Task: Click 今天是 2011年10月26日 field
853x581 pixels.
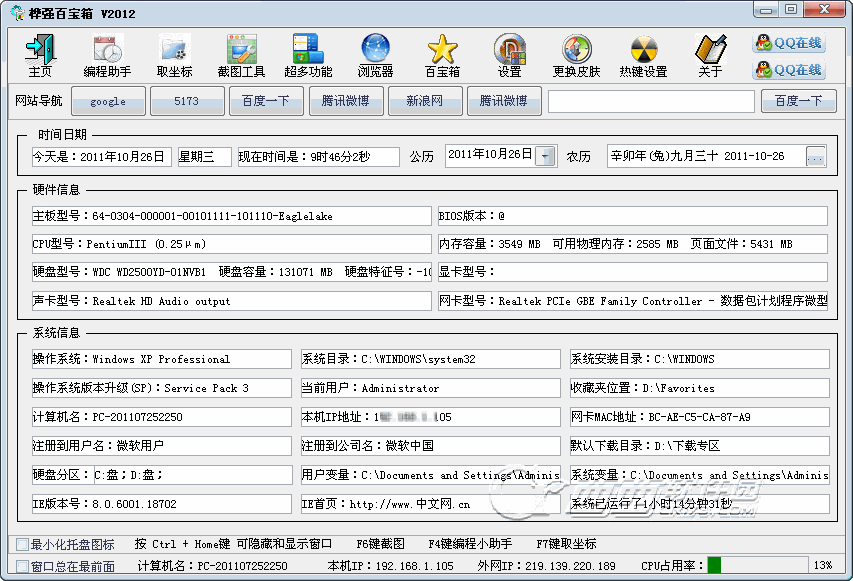Action: pyautogui.click(x=102, y=157)
